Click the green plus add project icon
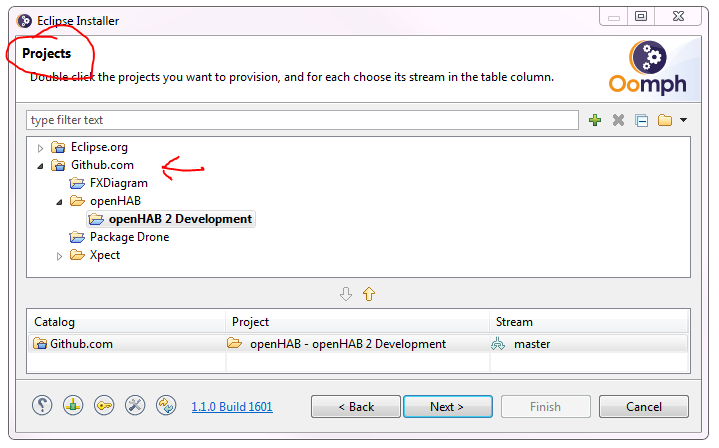The image size is (719, 448). [x=595, y=120]
